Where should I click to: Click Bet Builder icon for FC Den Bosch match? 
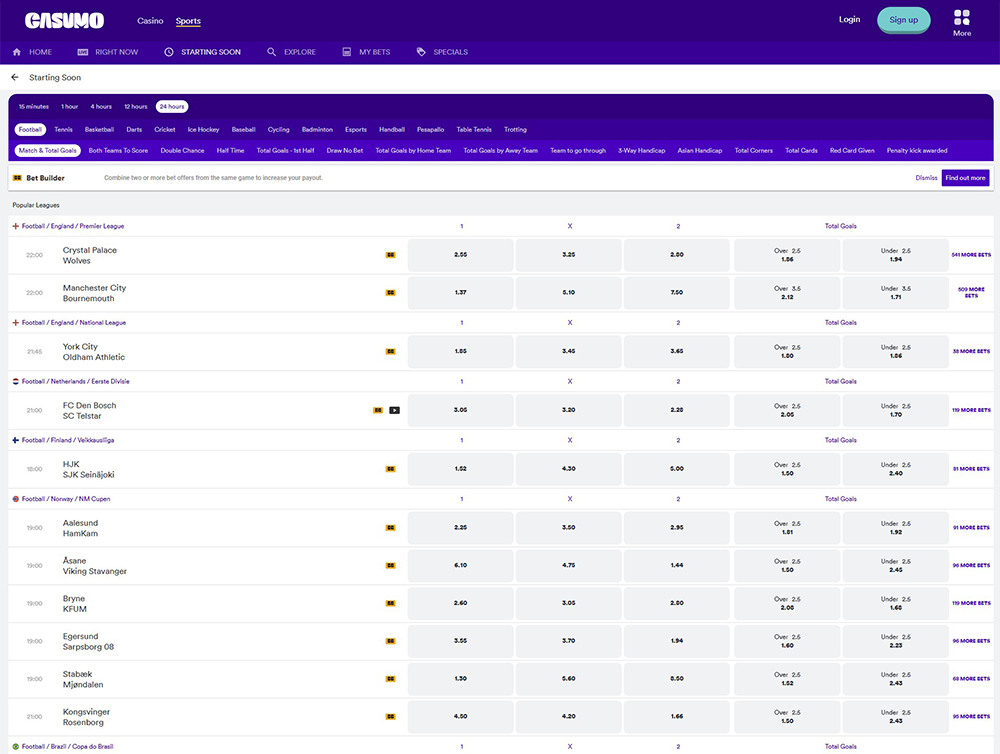click(x=378, y=410)
